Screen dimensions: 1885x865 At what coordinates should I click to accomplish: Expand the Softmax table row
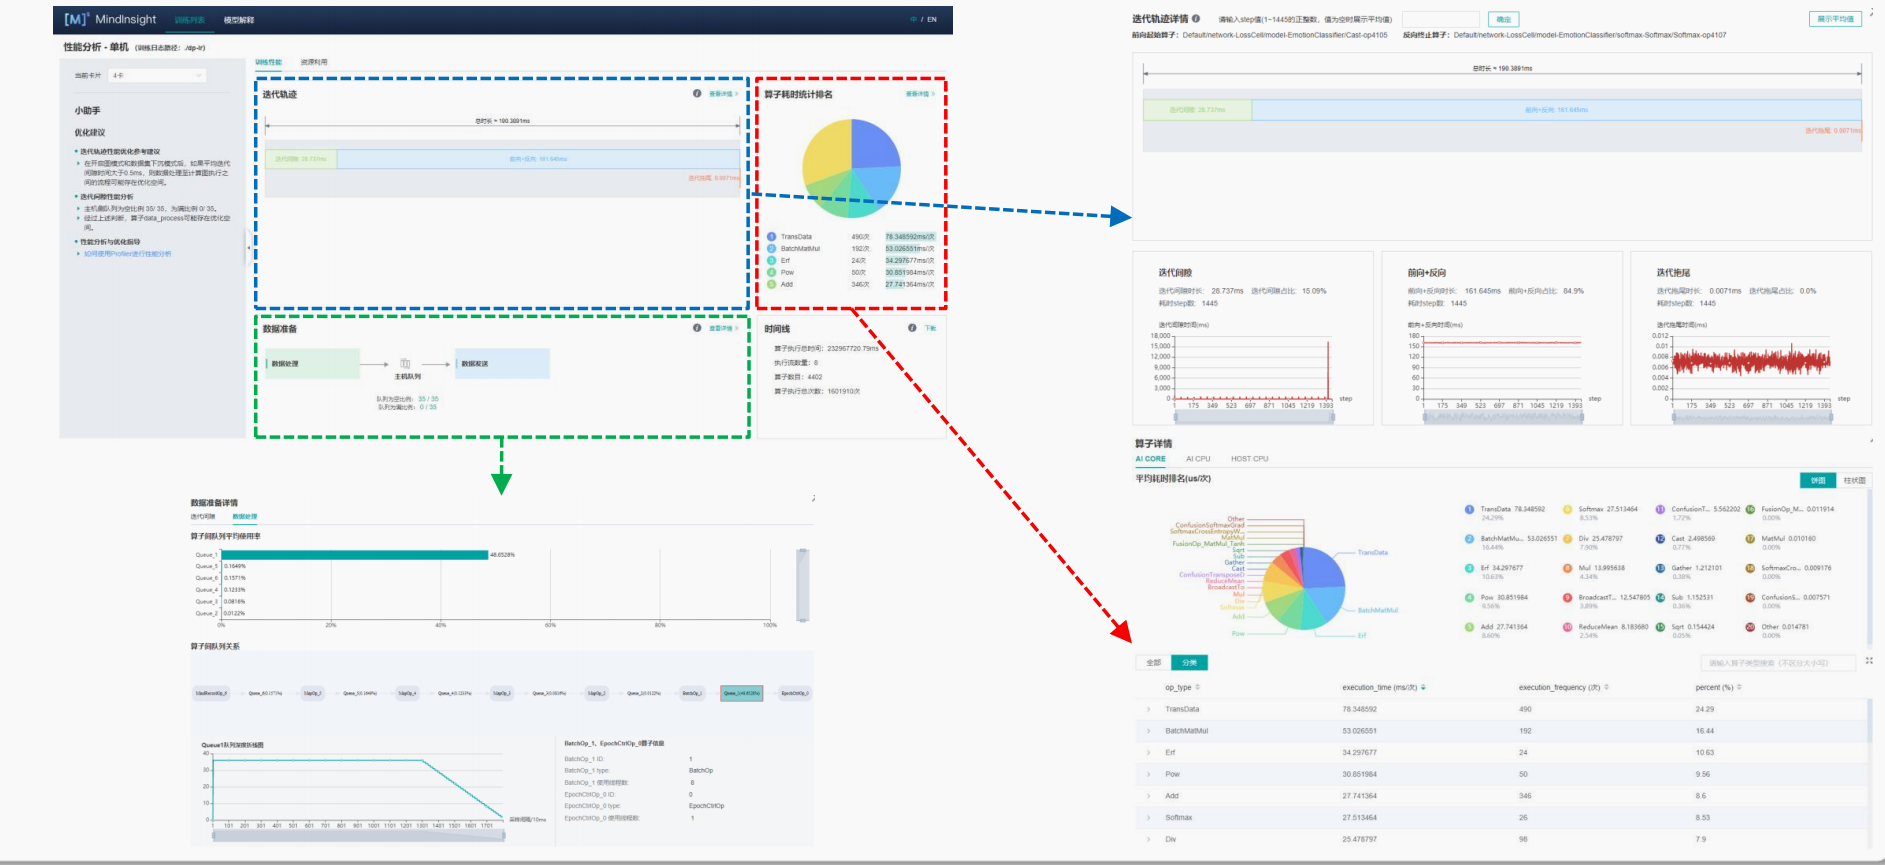pos(1148,818)
